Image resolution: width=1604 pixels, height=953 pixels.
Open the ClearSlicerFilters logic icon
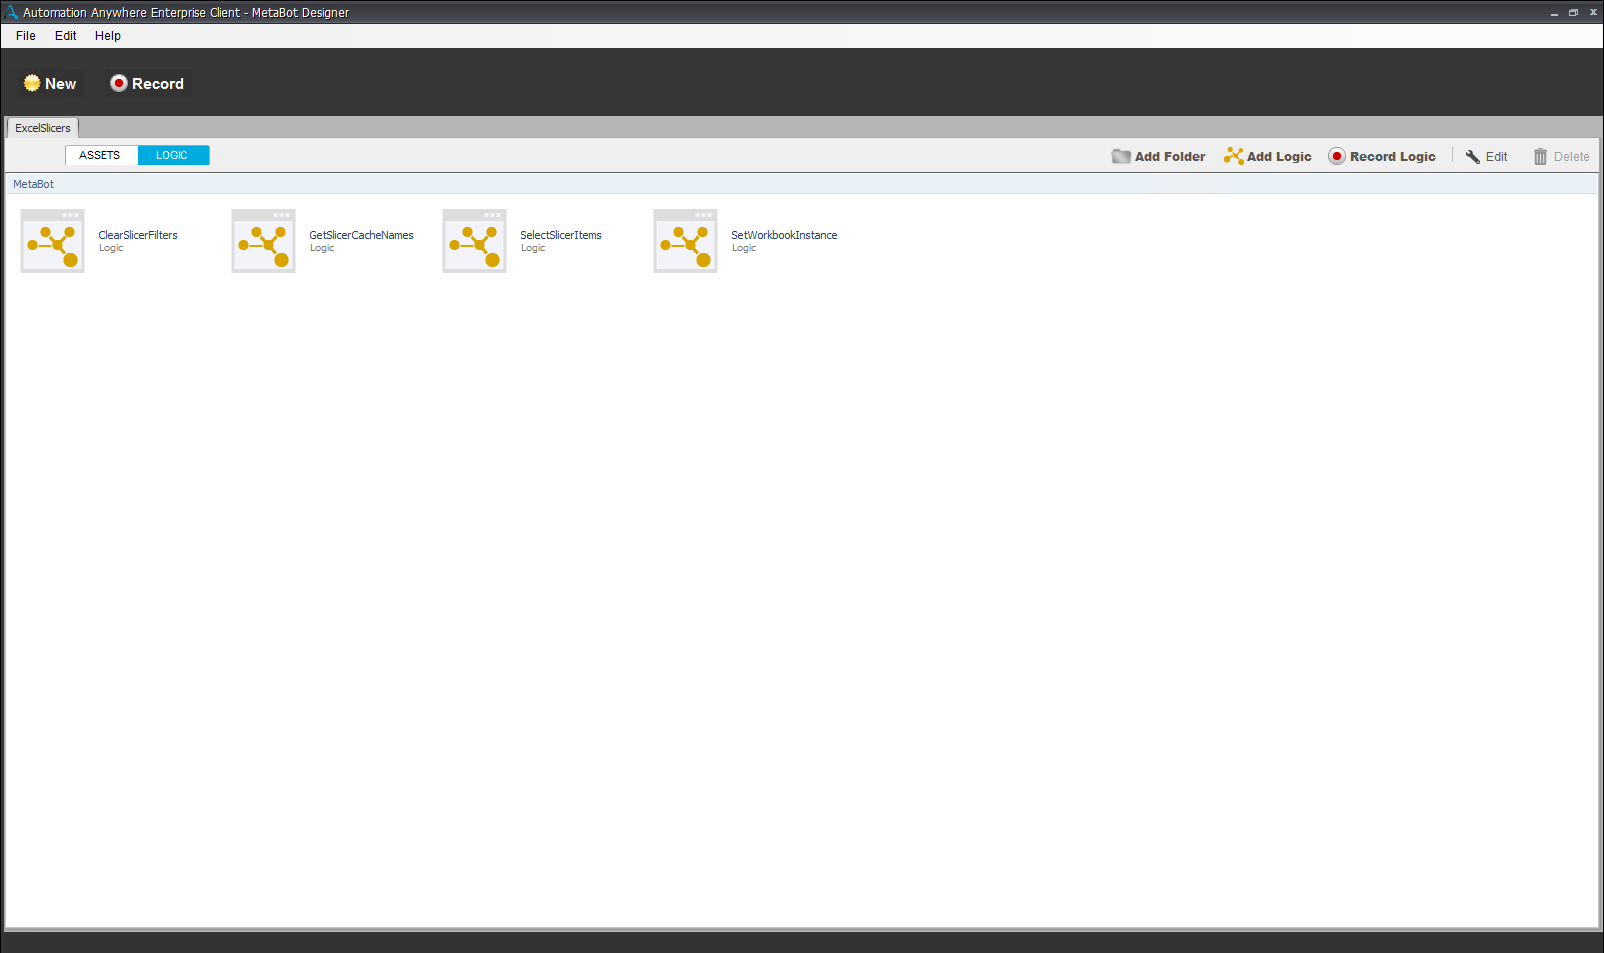point(53,241)
